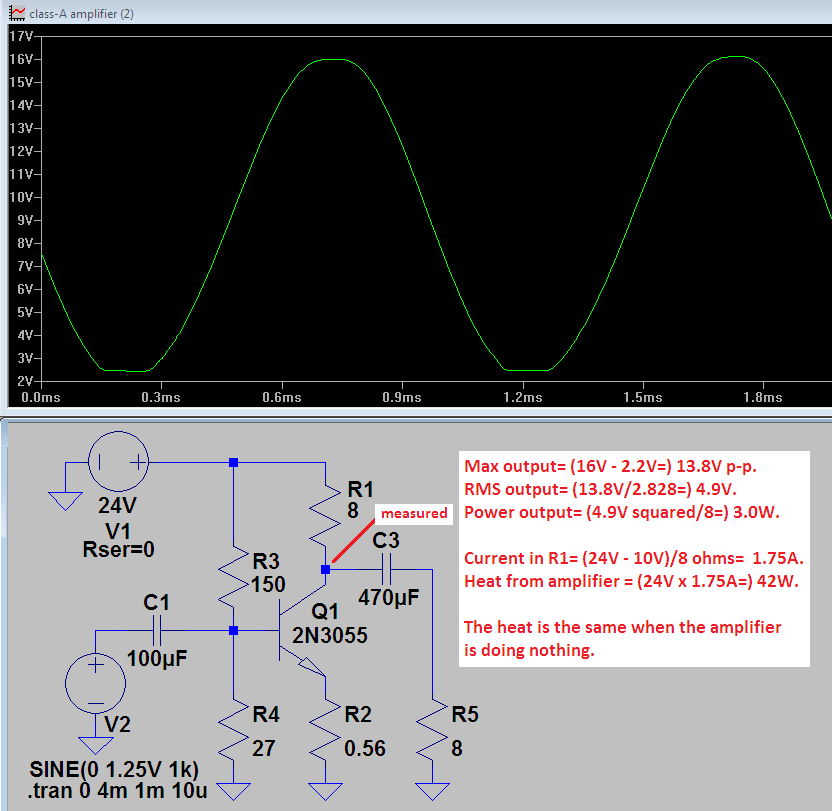Click the supply rail junction above R3
Screen dimensions: 832x811
[233, 462]
